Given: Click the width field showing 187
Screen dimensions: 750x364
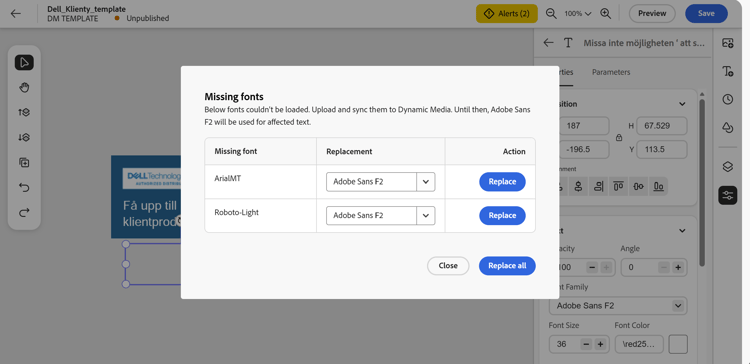Looking at the screenshot, I should 584,126.
